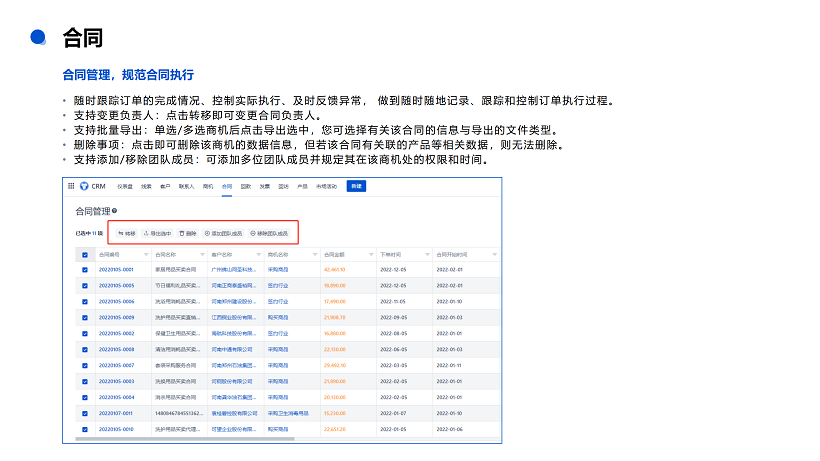This screenshot has height=461, width=820.
Task: Uncheck the row 20220105-0008 checkbox
Action: point(85,350)
